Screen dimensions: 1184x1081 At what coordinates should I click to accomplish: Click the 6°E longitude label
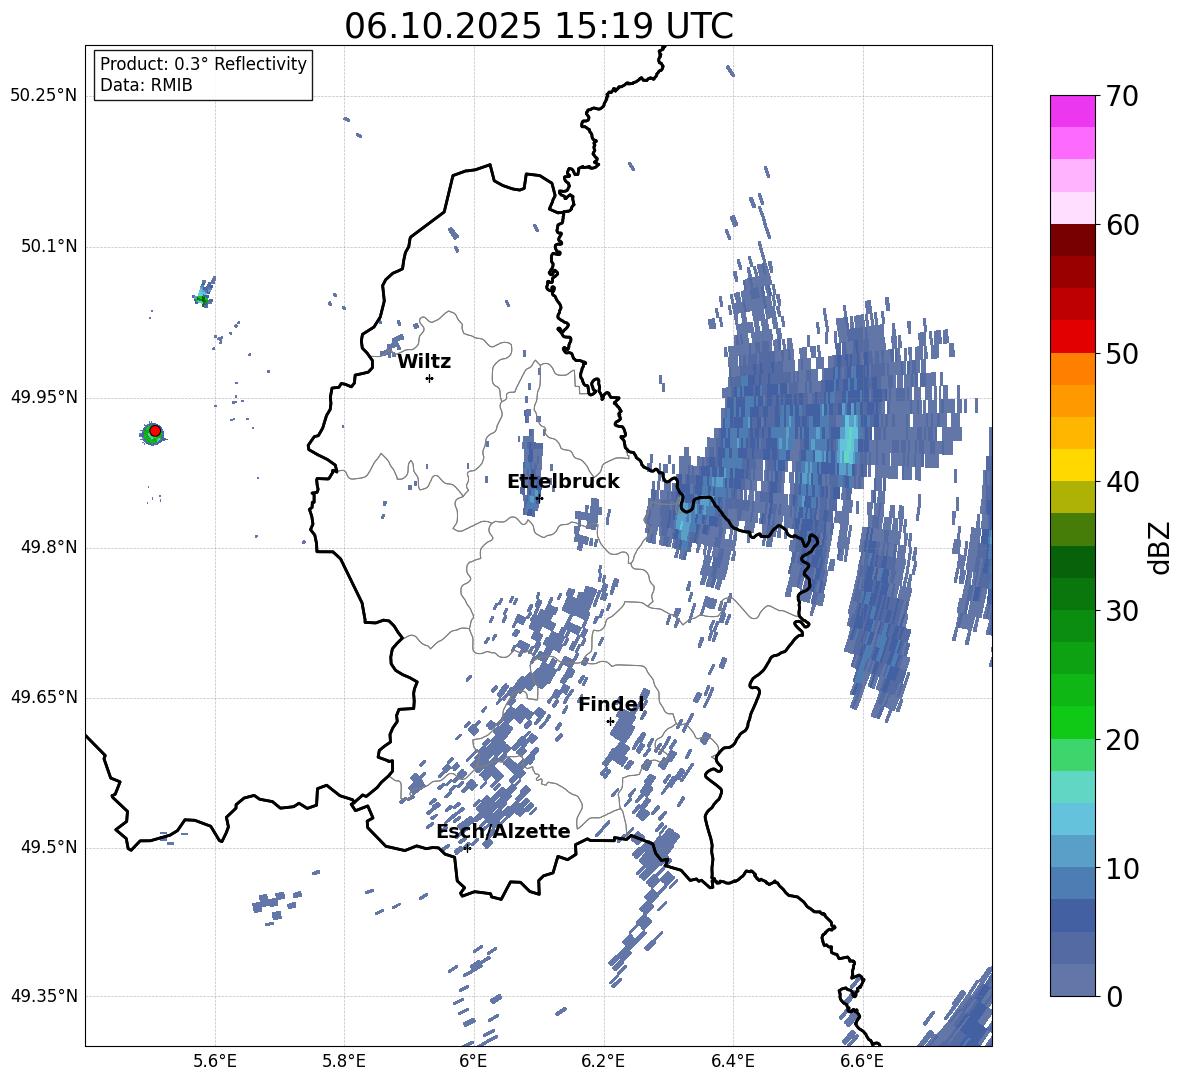pos(473,1062)
